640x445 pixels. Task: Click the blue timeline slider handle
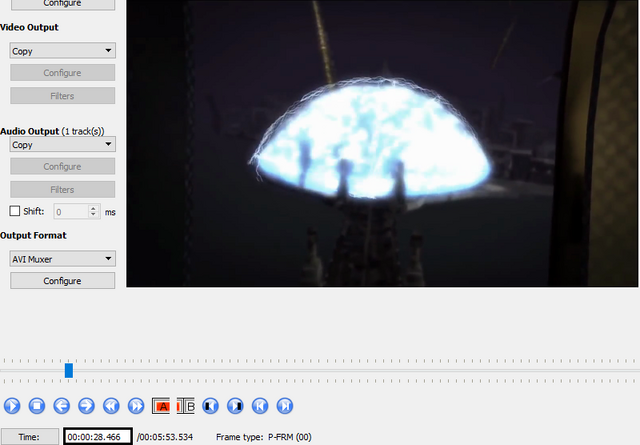(x=69, y=371)
